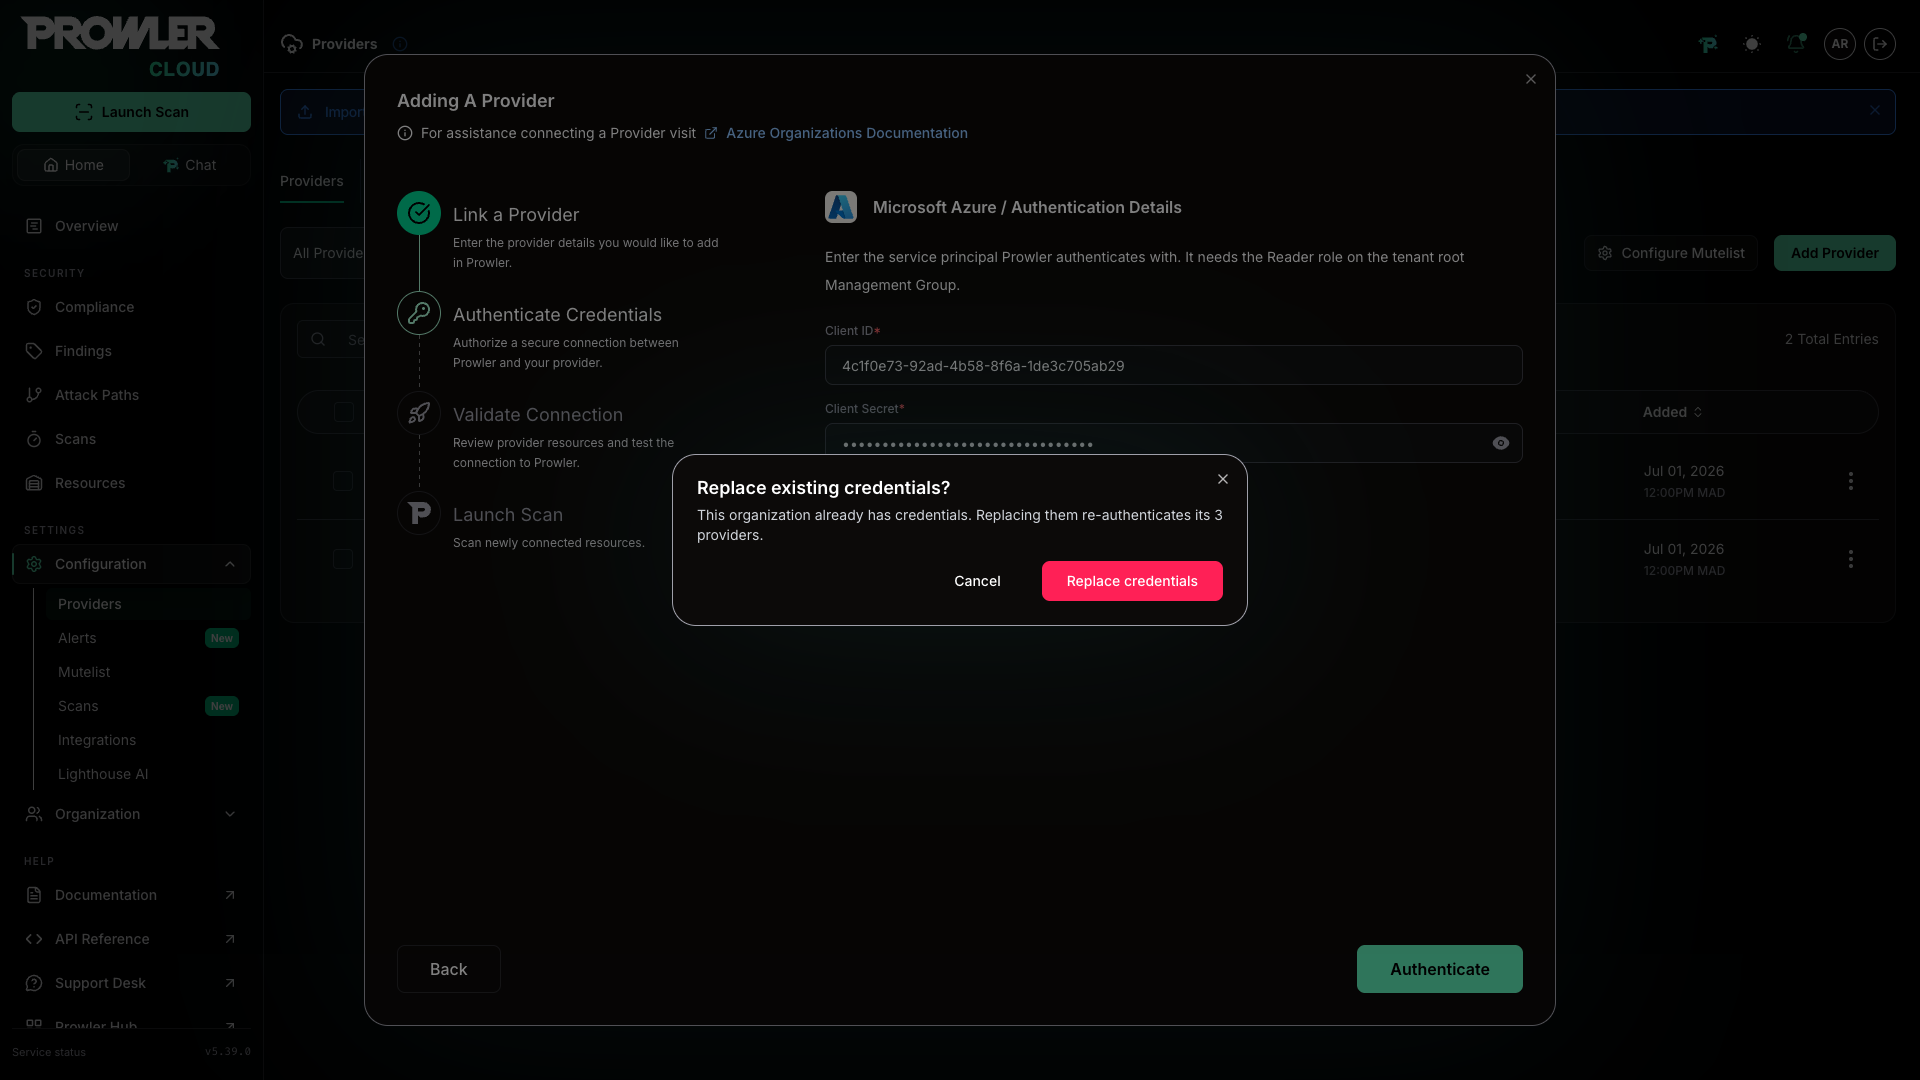The height and width of the screenshot is (1080, 1920).
Task: Close the Adding A Provider modal
Action: (x=1531, y=79)
